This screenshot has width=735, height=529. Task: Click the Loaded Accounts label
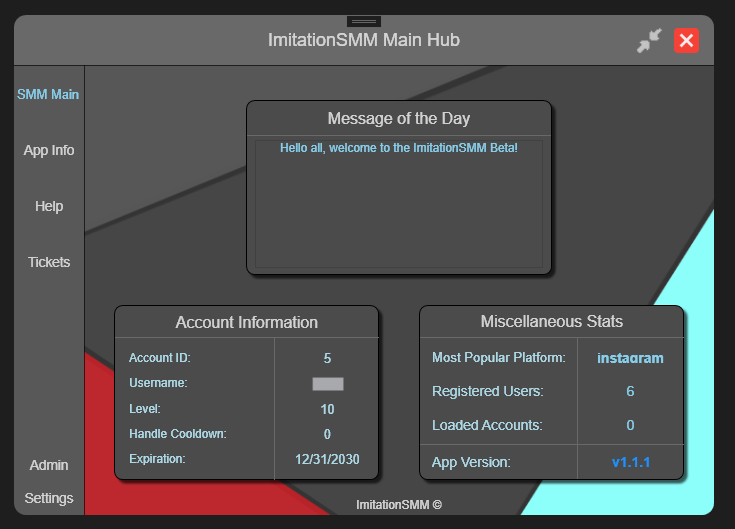(487, 425)
